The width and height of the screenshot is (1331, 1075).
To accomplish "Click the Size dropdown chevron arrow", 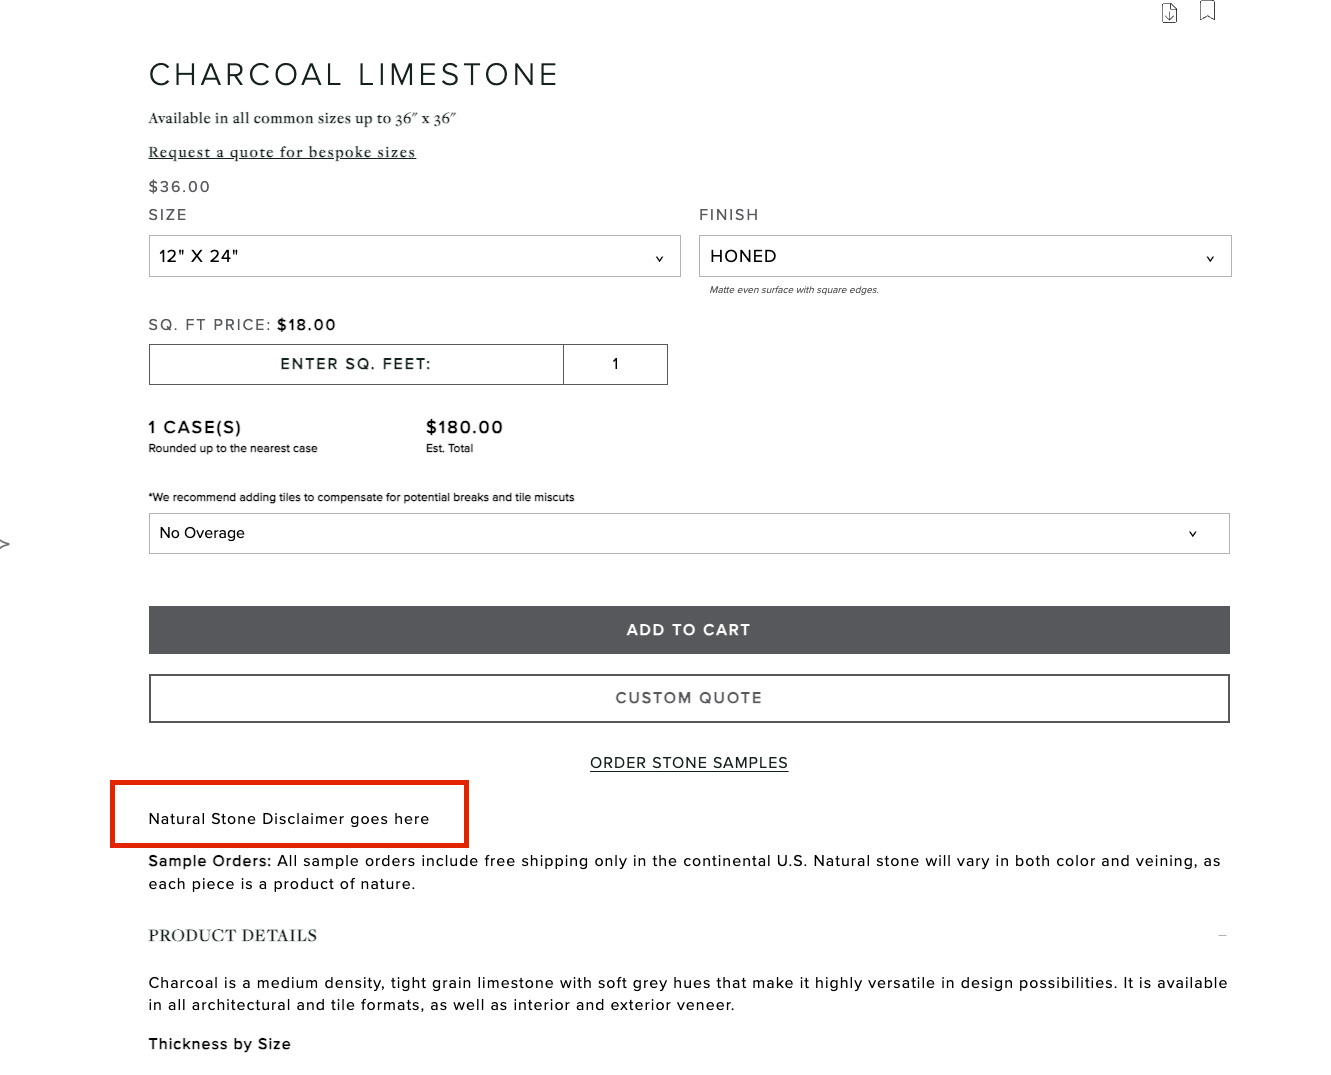I will [659, 258].
